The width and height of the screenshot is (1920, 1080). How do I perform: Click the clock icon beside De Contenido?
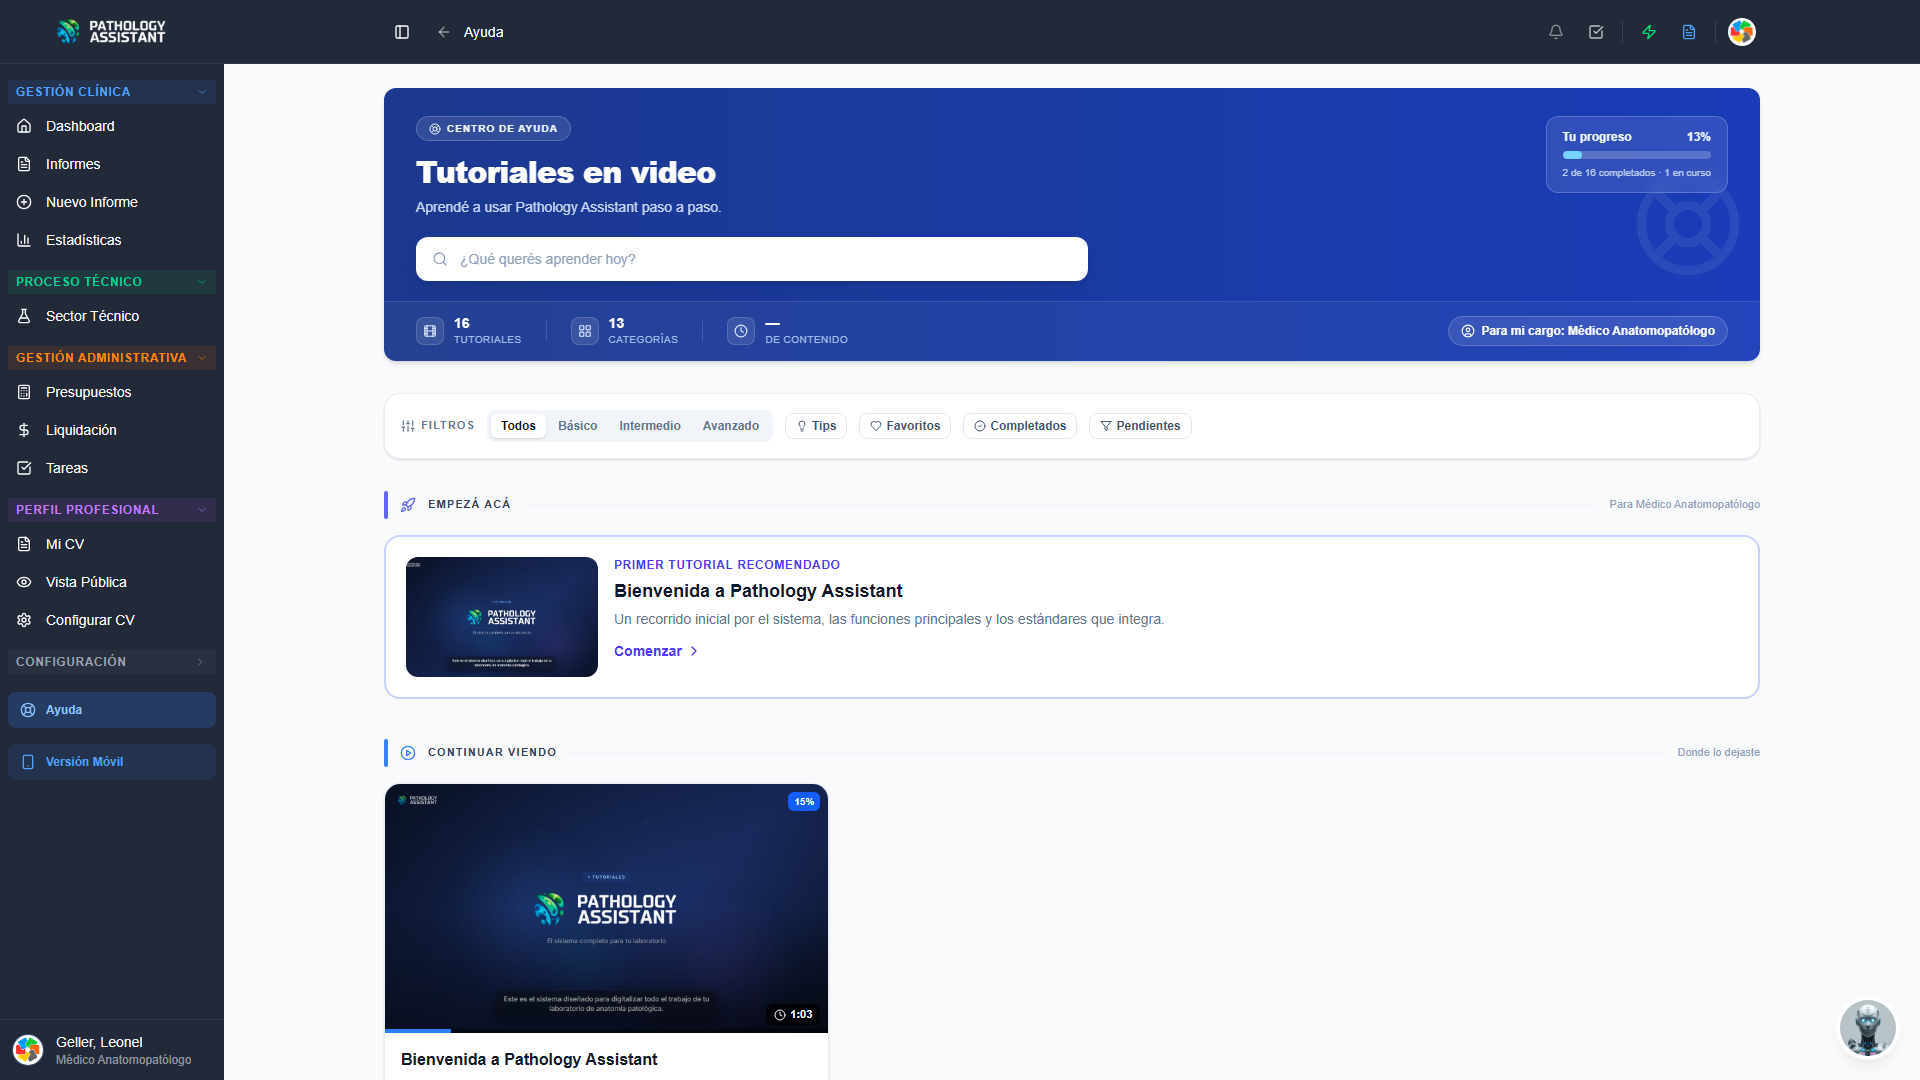point(741,331)
